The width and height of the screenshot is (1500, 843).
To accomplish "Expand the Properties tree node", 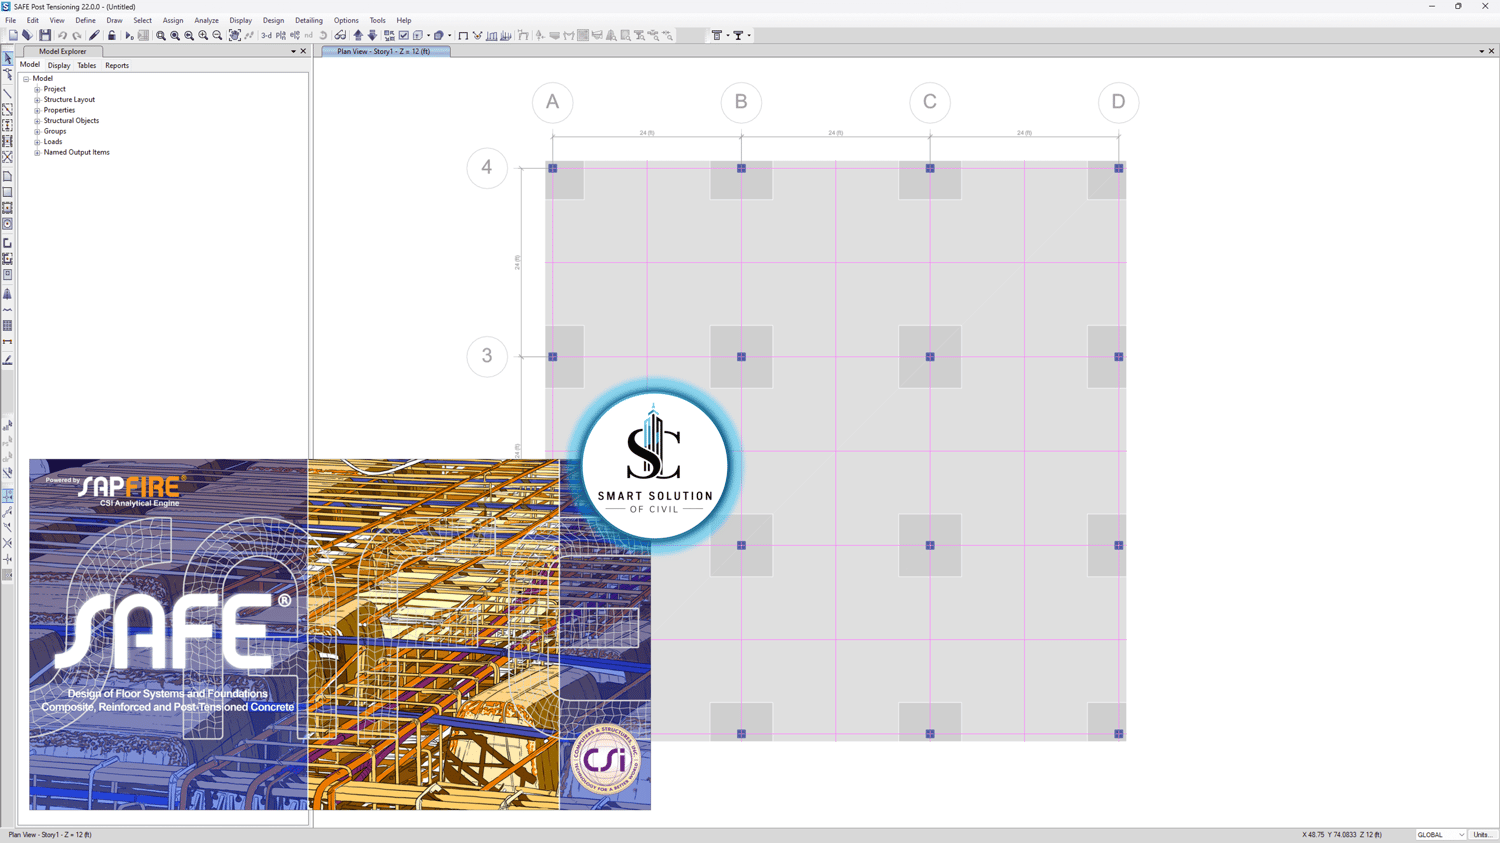I will coord(37,110).
